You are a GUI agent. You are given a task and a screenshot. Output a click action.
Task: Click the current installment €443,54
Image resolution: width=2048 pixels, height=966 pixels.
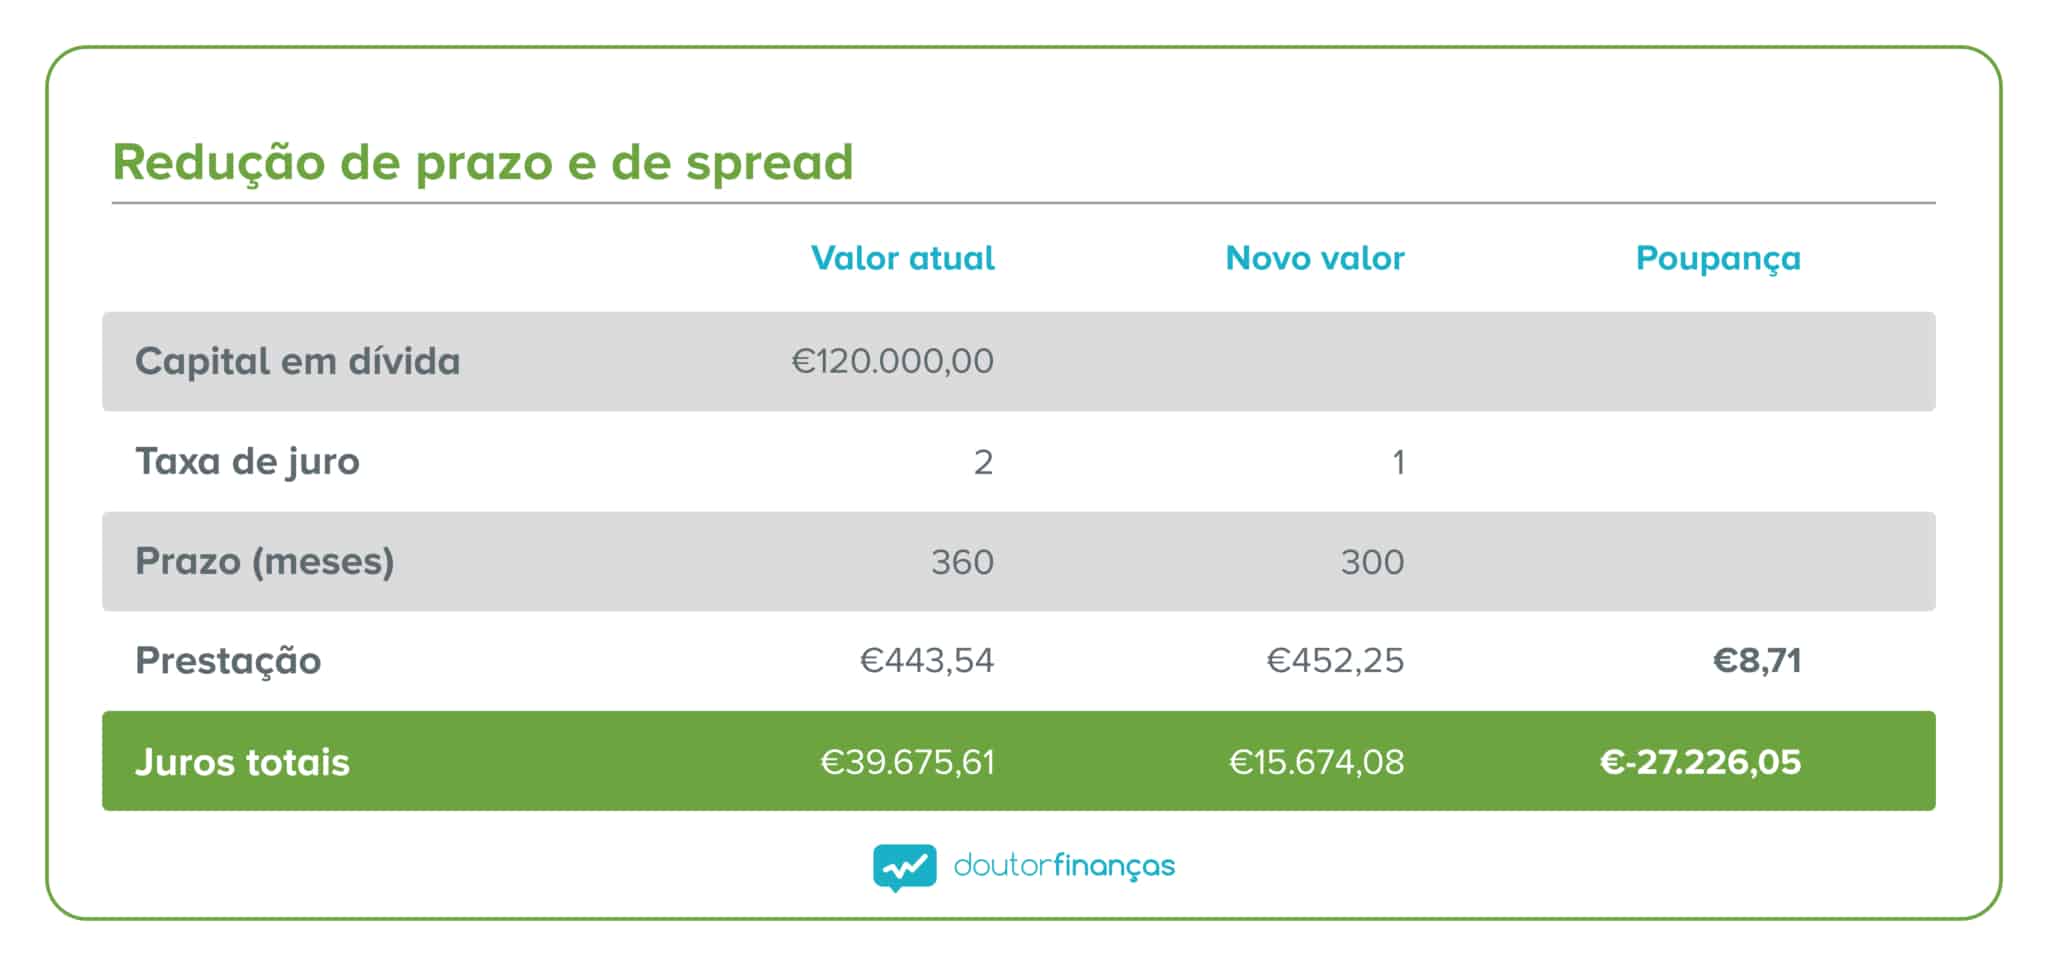926,661
